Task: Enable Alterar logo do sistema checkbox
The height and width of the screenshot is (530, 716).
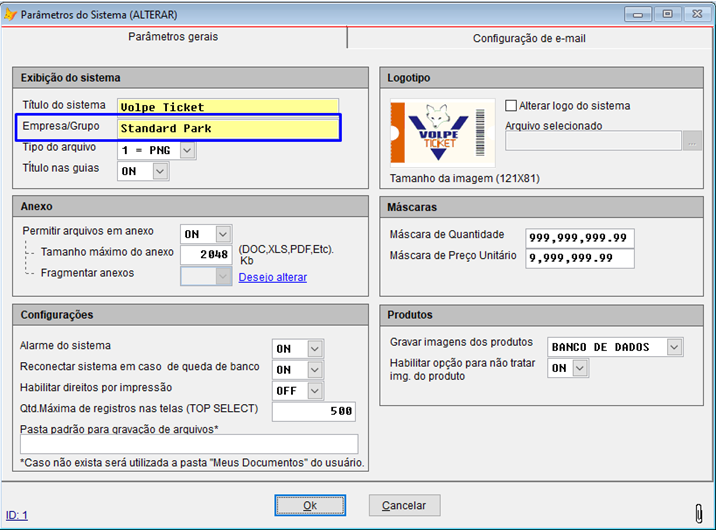Action: pyautogui.click(x=512, y=106)
